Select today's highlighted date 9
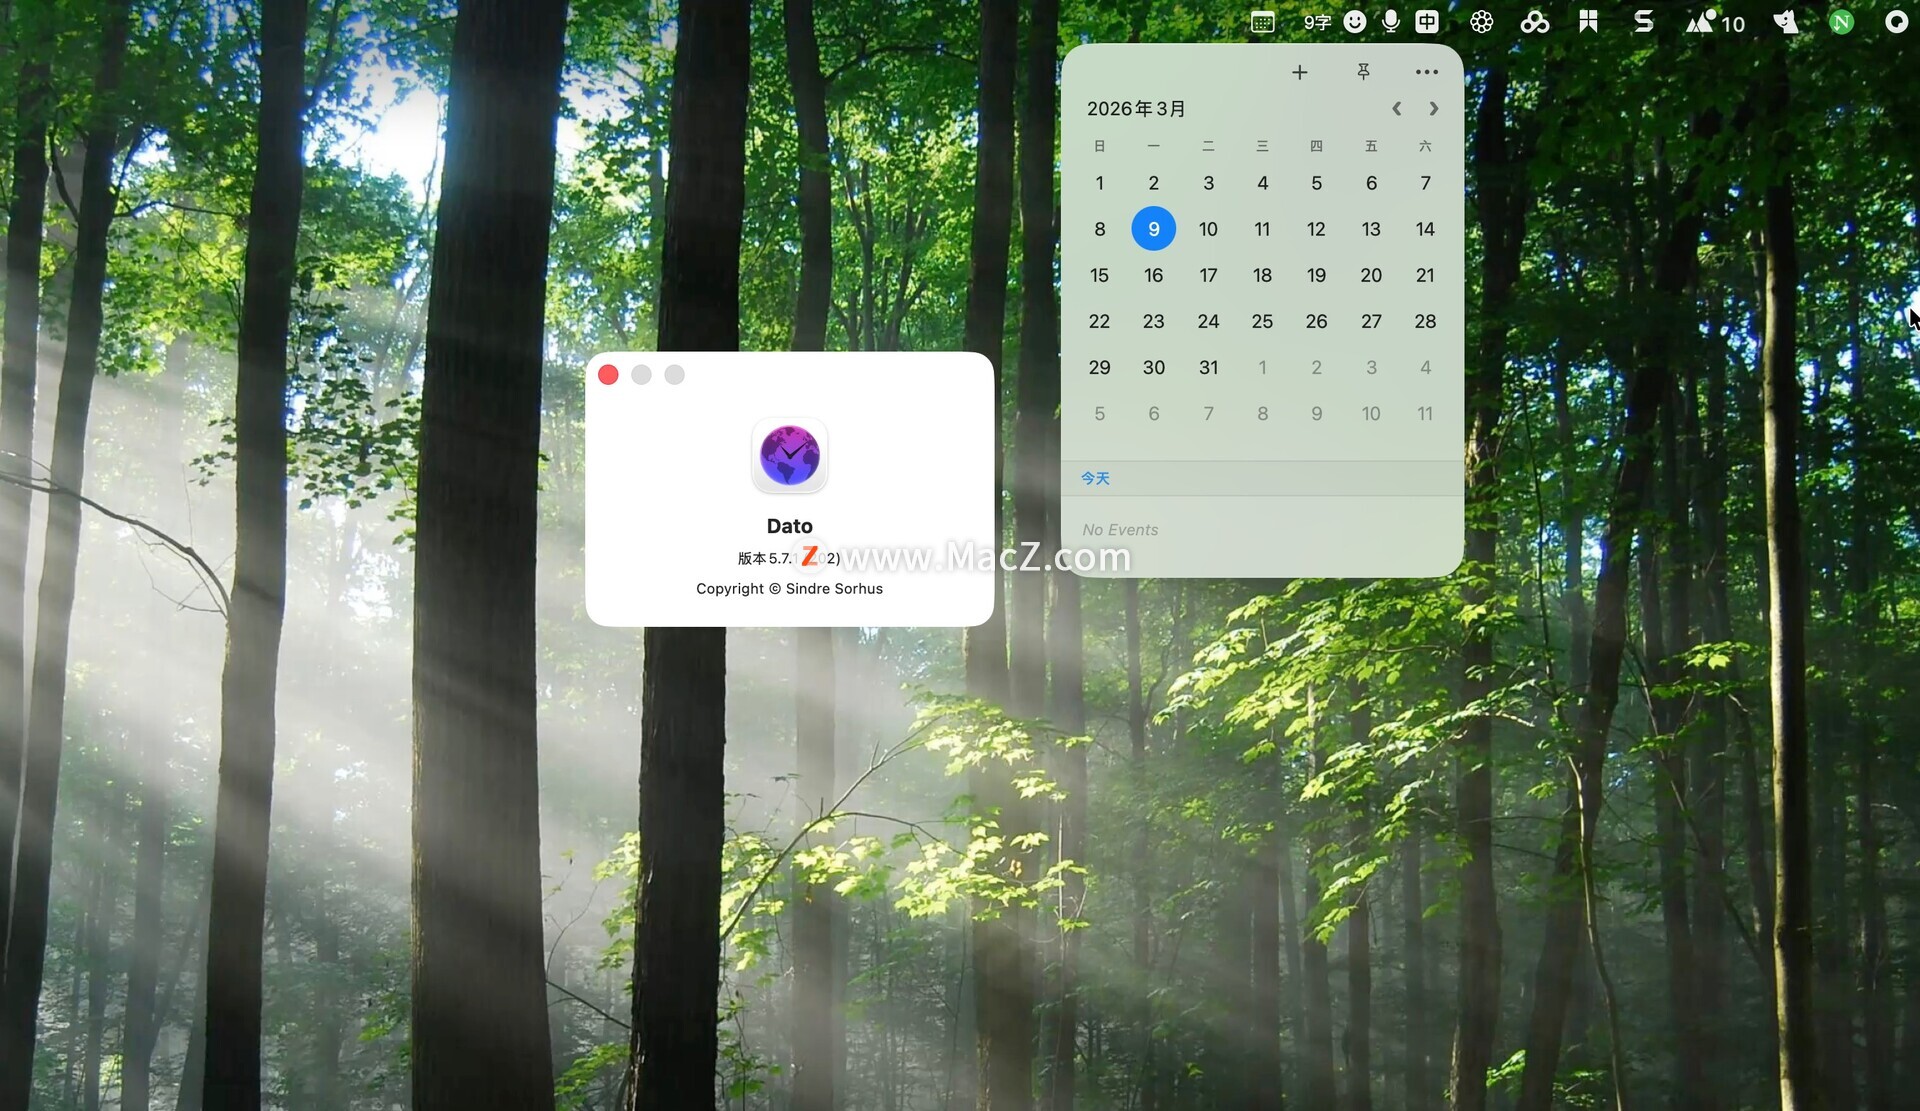The width and height of the screenshot is (1920, 1111). [x=1153, y=229]
